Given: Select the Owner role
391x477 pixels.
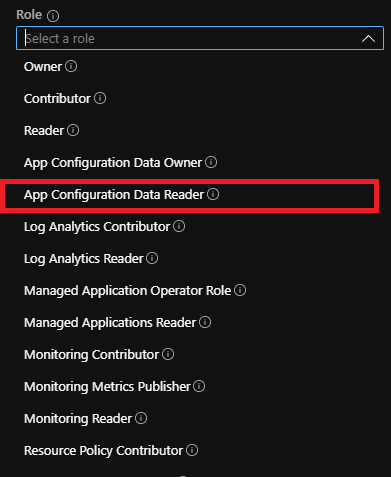Looking at the screenshot, I should (43, 67).
